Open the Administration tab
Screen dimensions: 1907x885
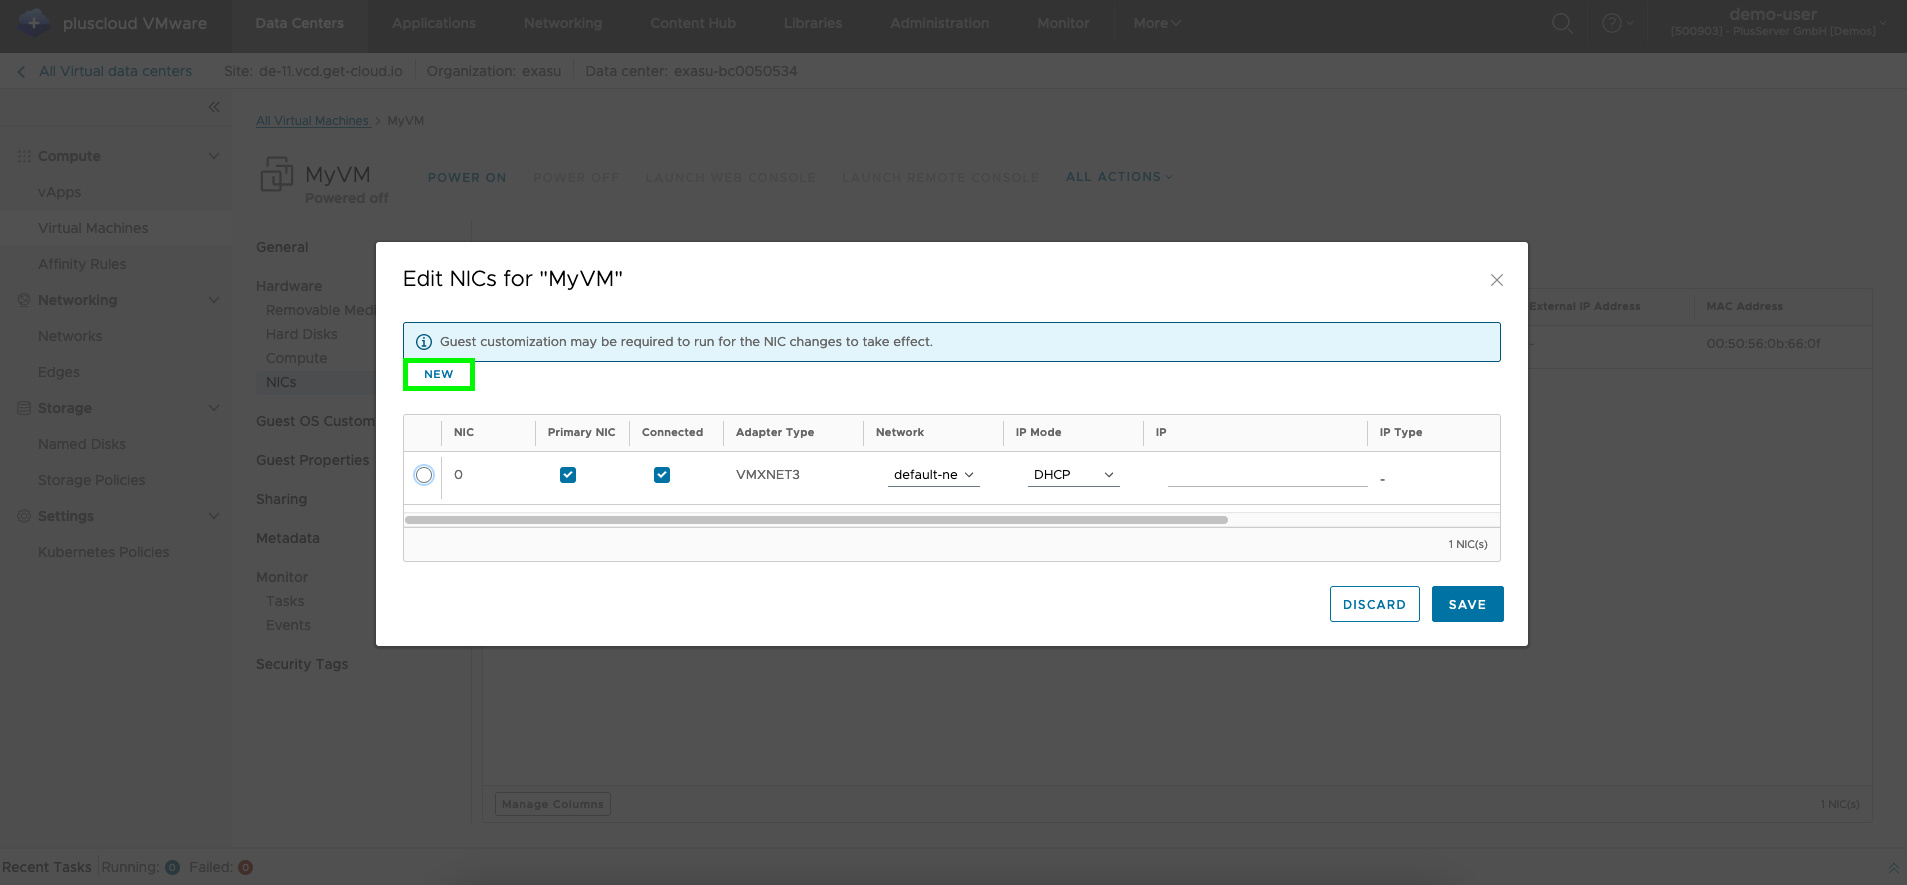[x=940, y=23]
